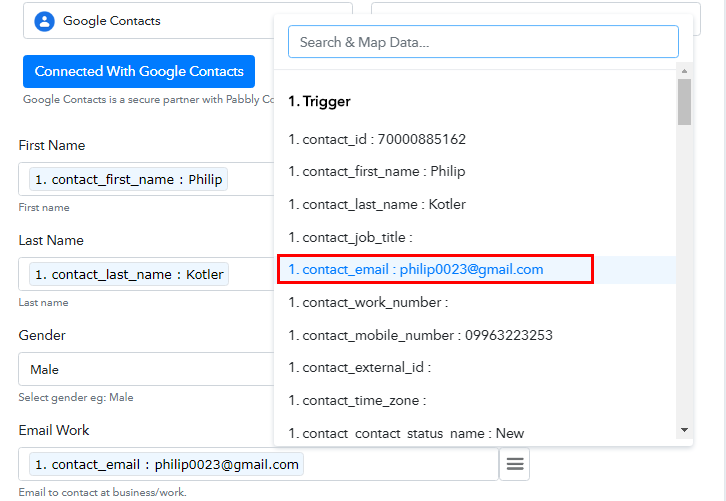Click scrollbar down arrow in data list

coord(684,430)
